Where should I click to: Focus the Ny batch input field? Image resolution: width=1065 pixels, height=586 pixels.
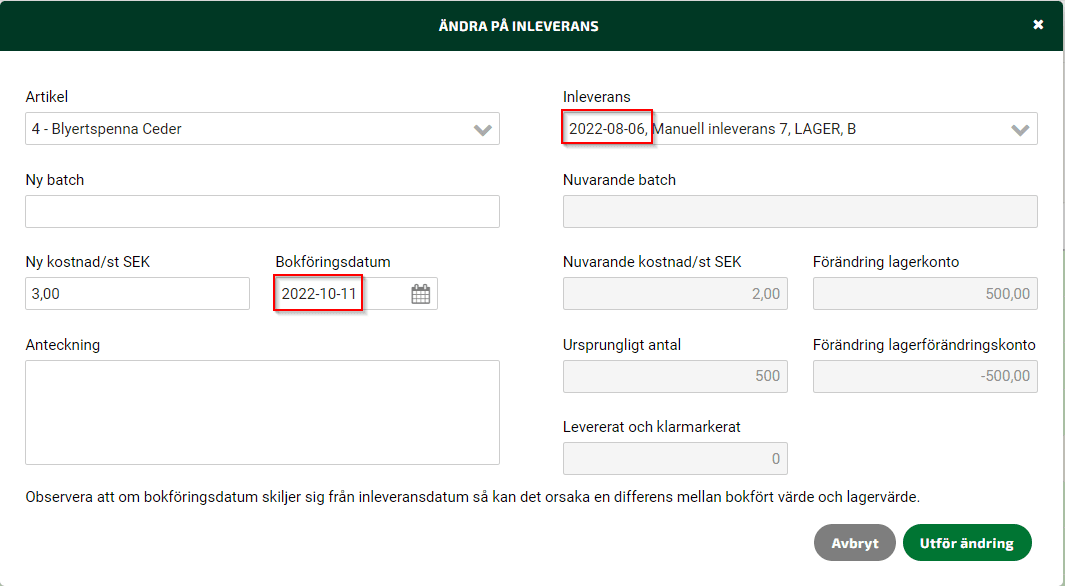coord(262,211)
